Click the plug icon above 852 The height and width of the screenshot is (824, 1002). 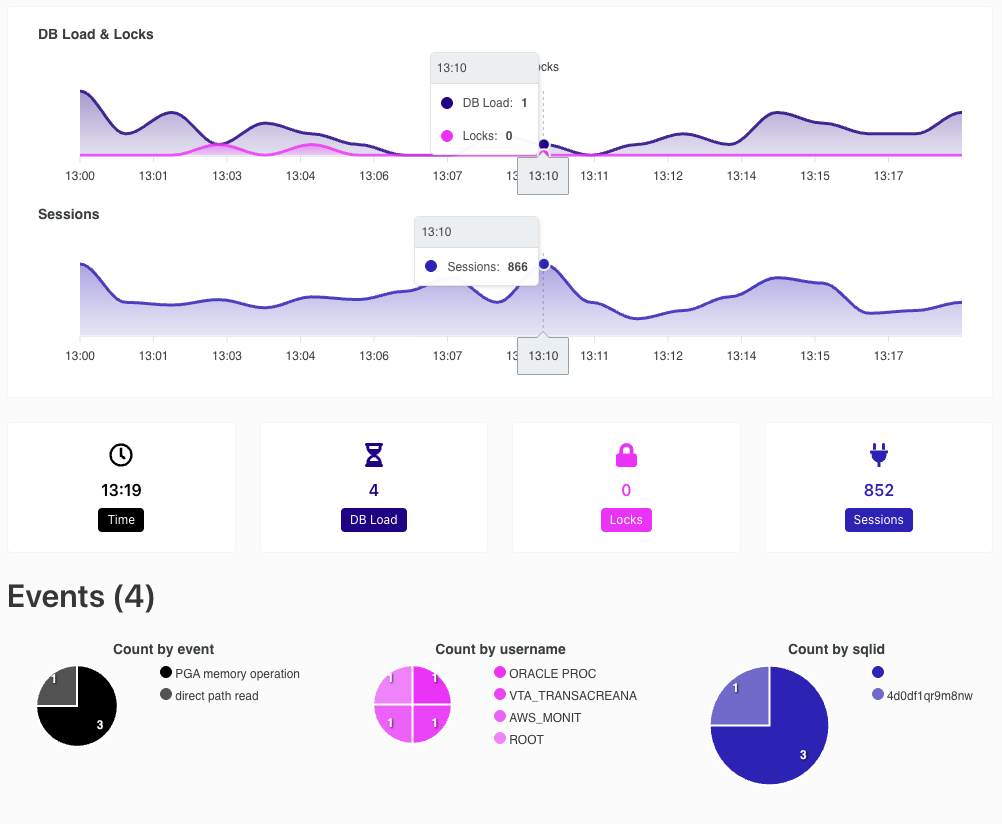(879, 455)
